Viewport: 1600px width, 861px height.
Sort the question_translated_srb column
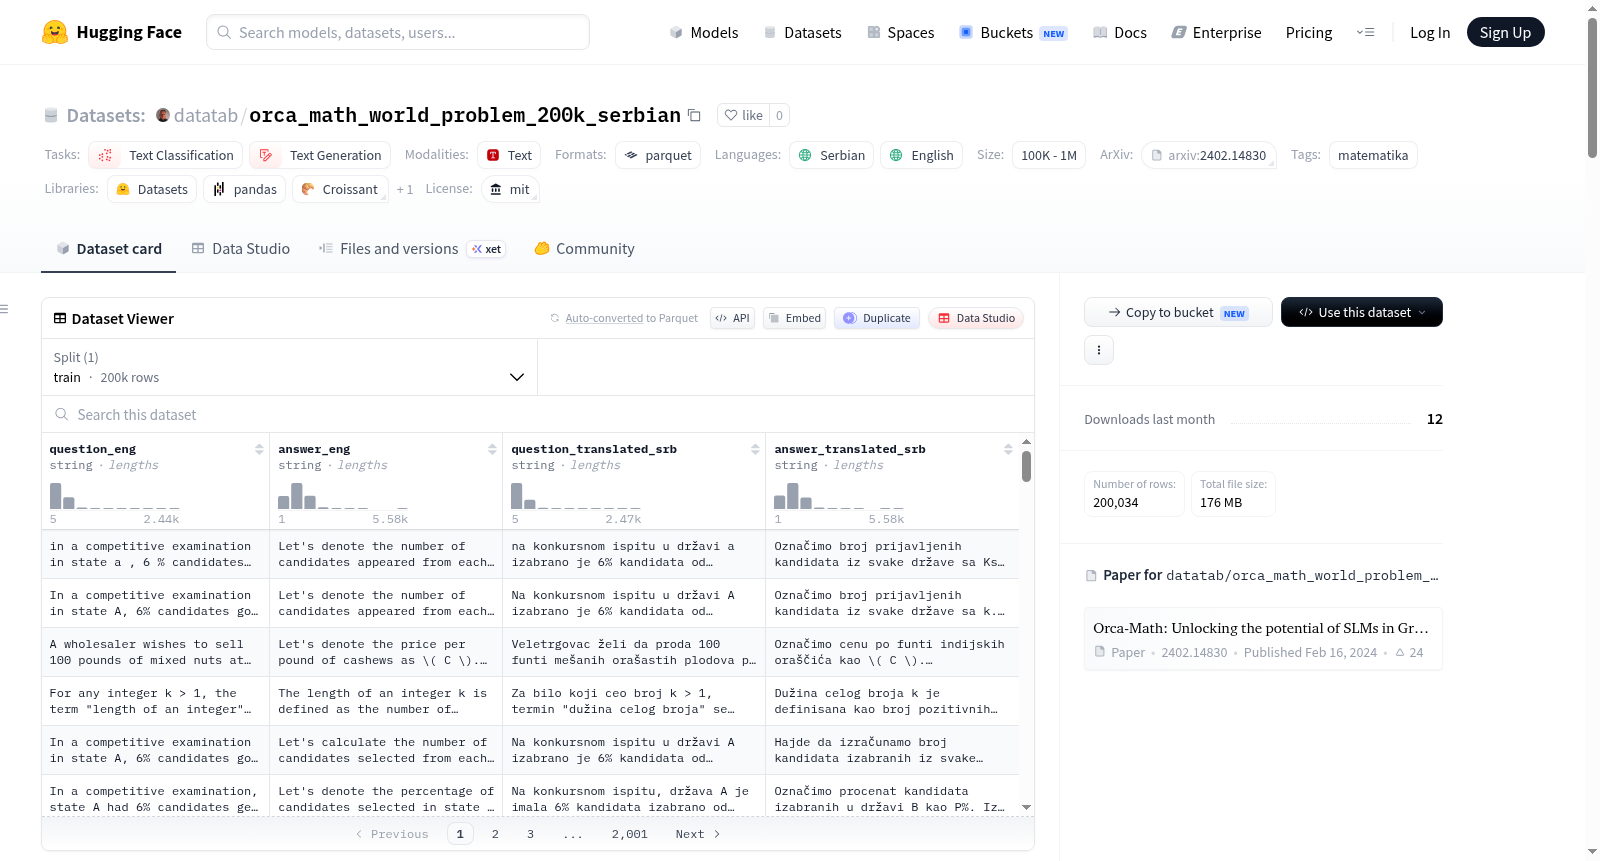point(755,449)
